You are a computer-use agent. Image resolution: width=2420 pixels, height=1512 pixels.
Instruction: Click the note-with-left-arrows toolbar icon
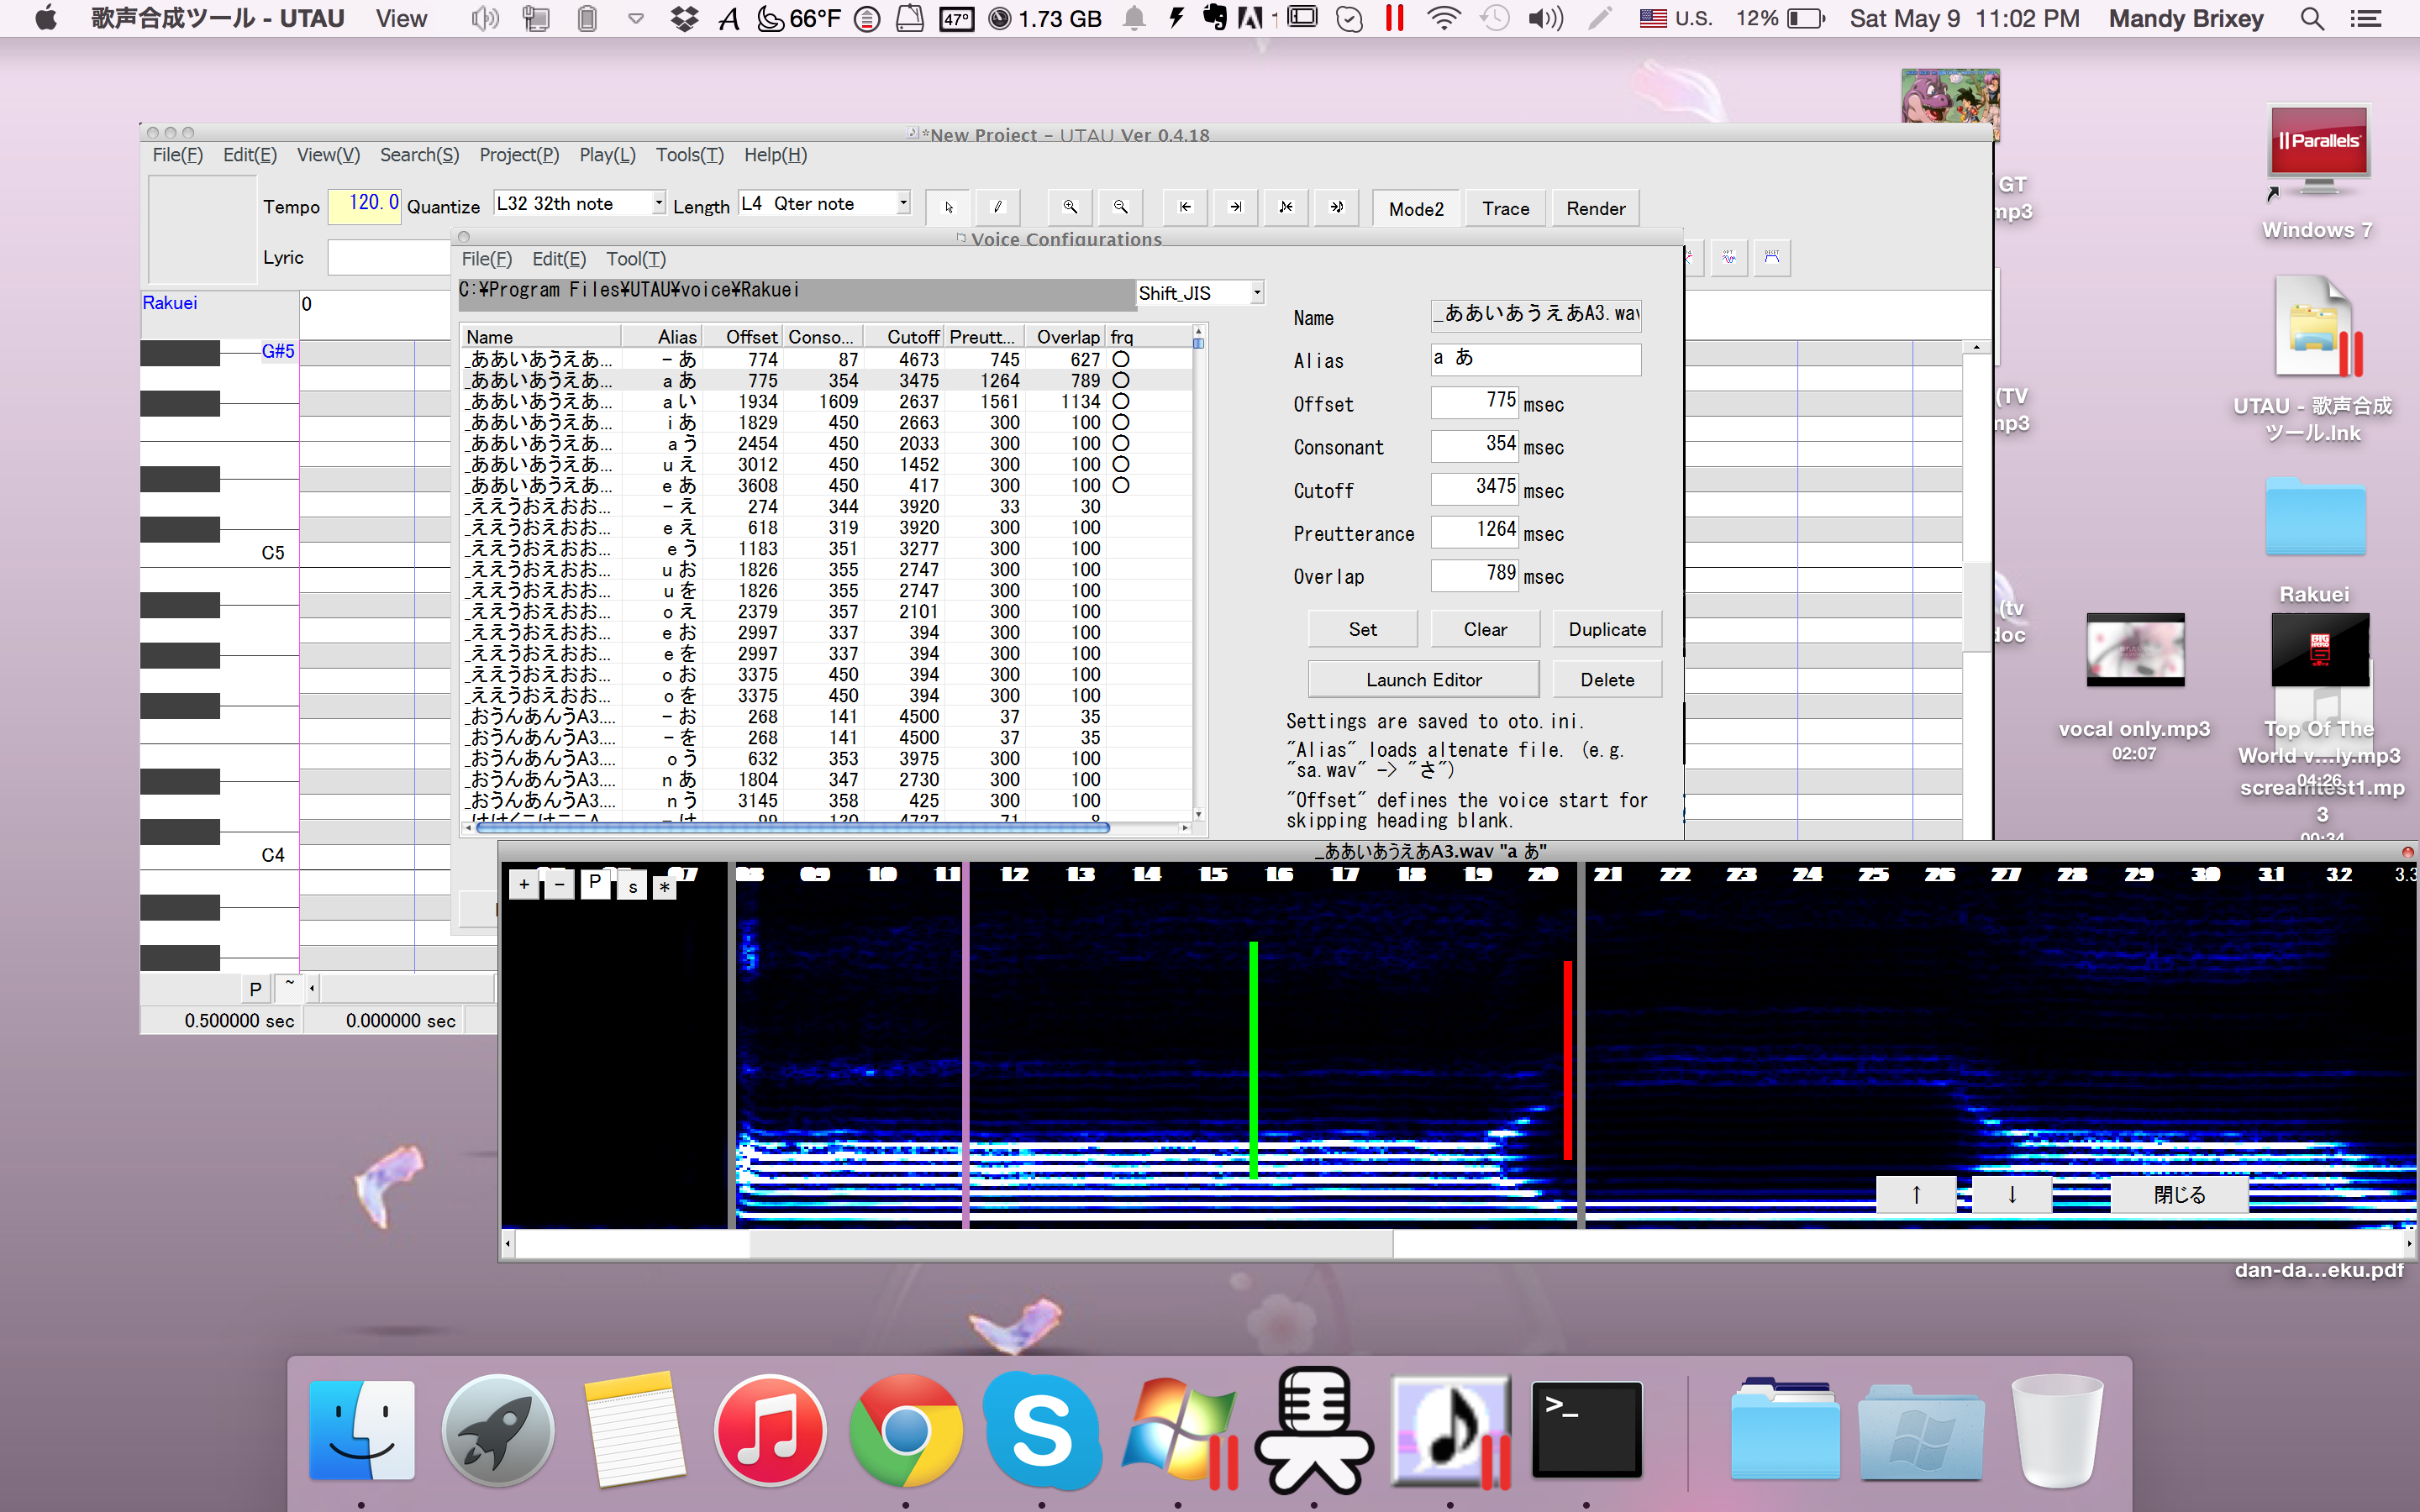point(1286,207)
